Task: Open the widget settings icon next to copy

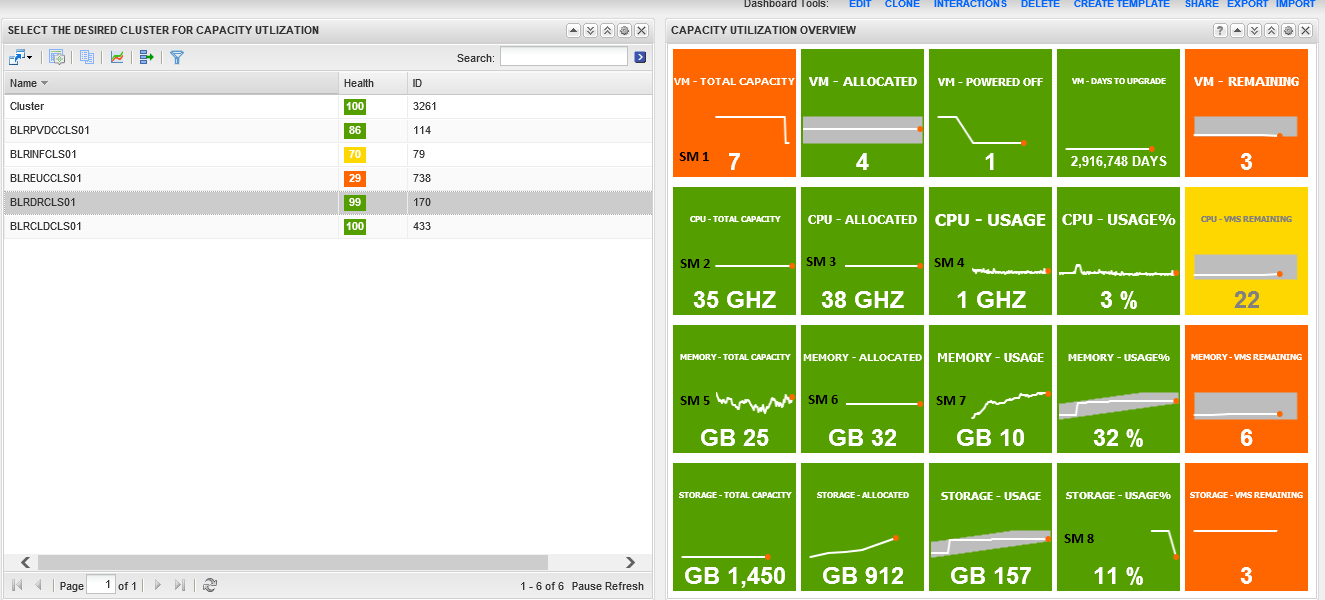Action: point(56,57)
